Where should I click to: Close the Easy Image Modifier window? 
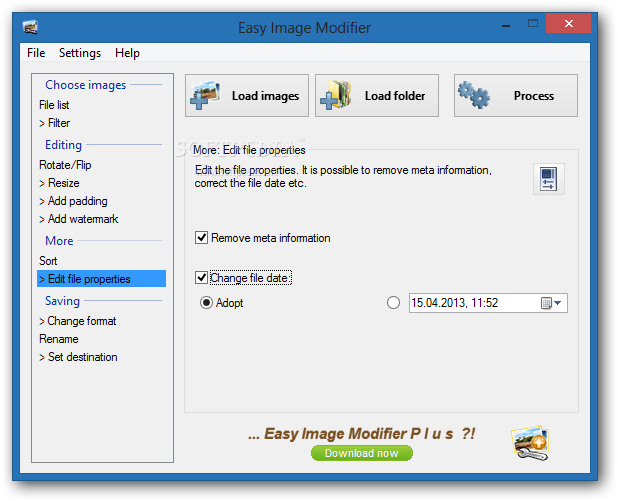coord(568,24)
